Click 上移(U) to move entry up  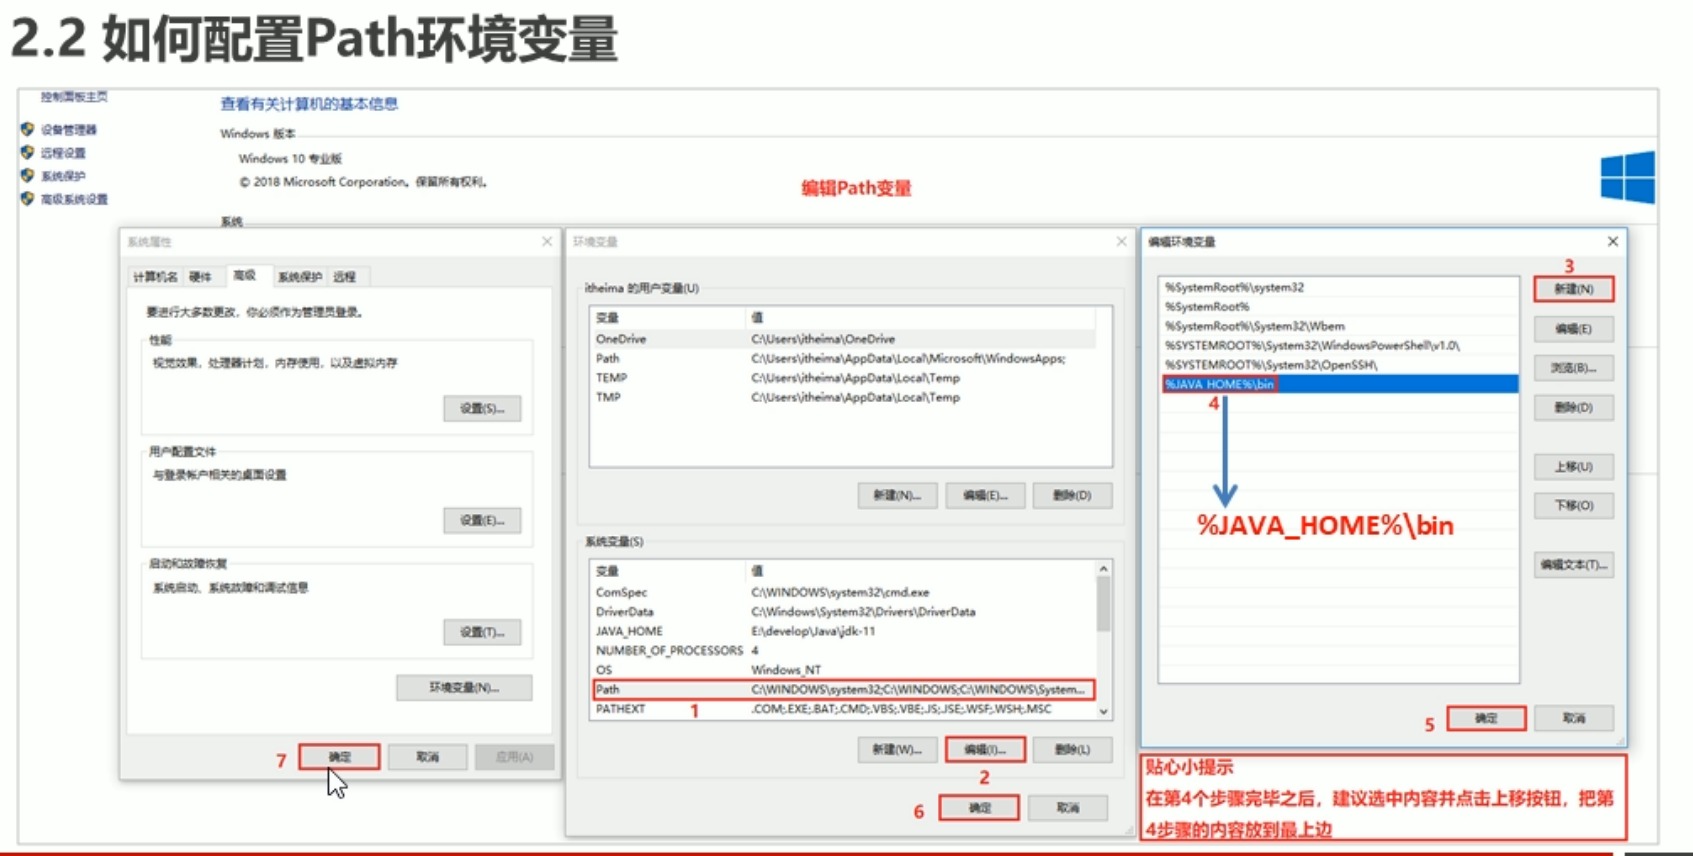(1573, 467)
